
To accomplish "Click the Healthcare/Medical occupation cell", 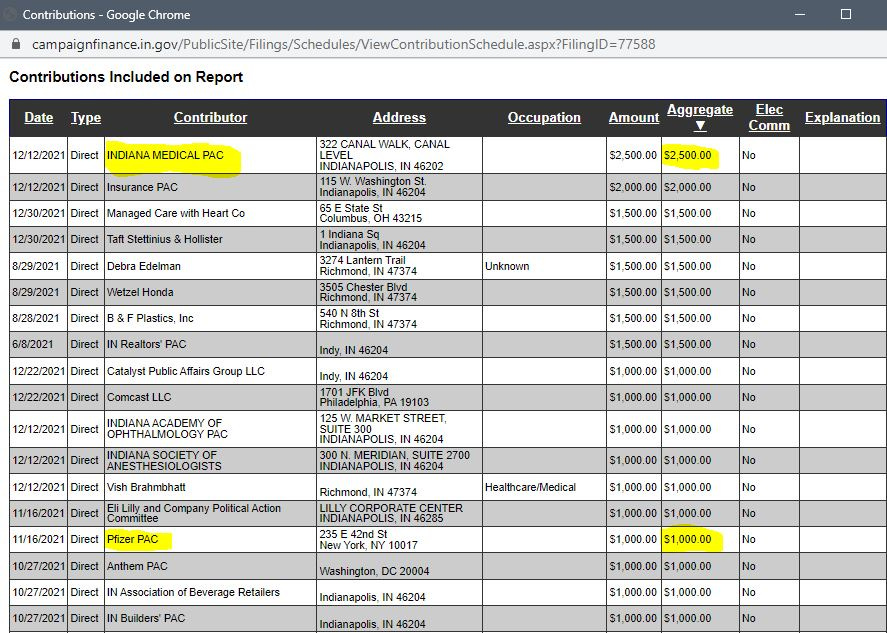I will (x=544, y=487).
